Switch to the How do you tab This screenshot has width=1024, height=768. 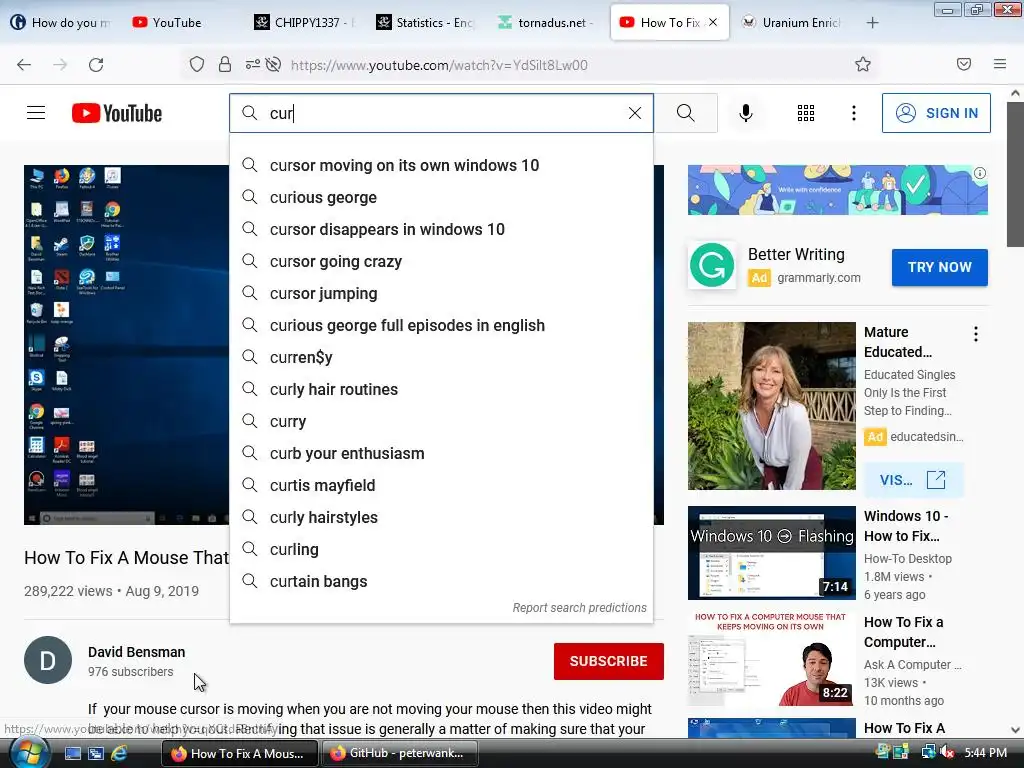61,23
